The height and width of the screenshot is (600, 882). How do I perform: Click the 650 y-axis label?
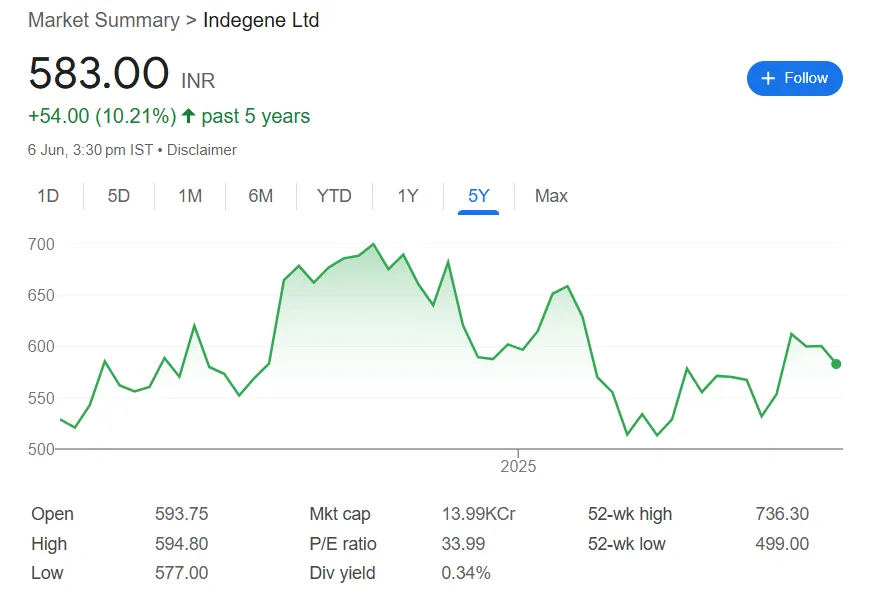tap(41, 295)
